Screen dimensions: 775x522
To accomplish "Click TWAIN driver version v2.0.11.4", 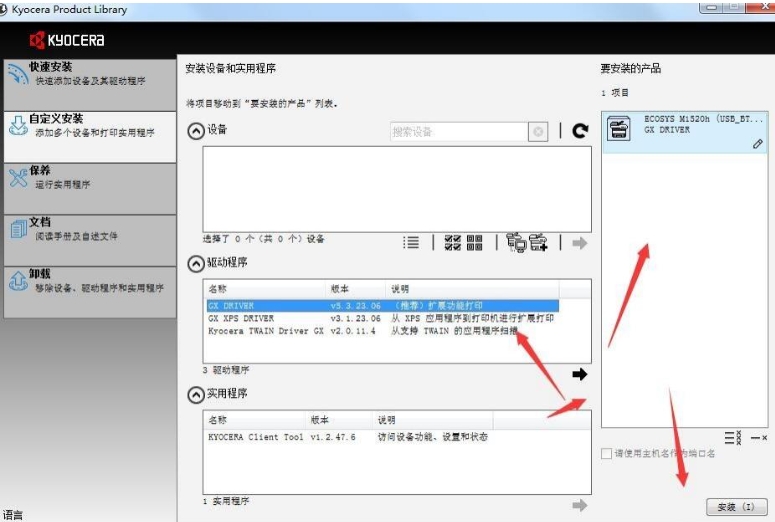I will (x=353, y=331).
